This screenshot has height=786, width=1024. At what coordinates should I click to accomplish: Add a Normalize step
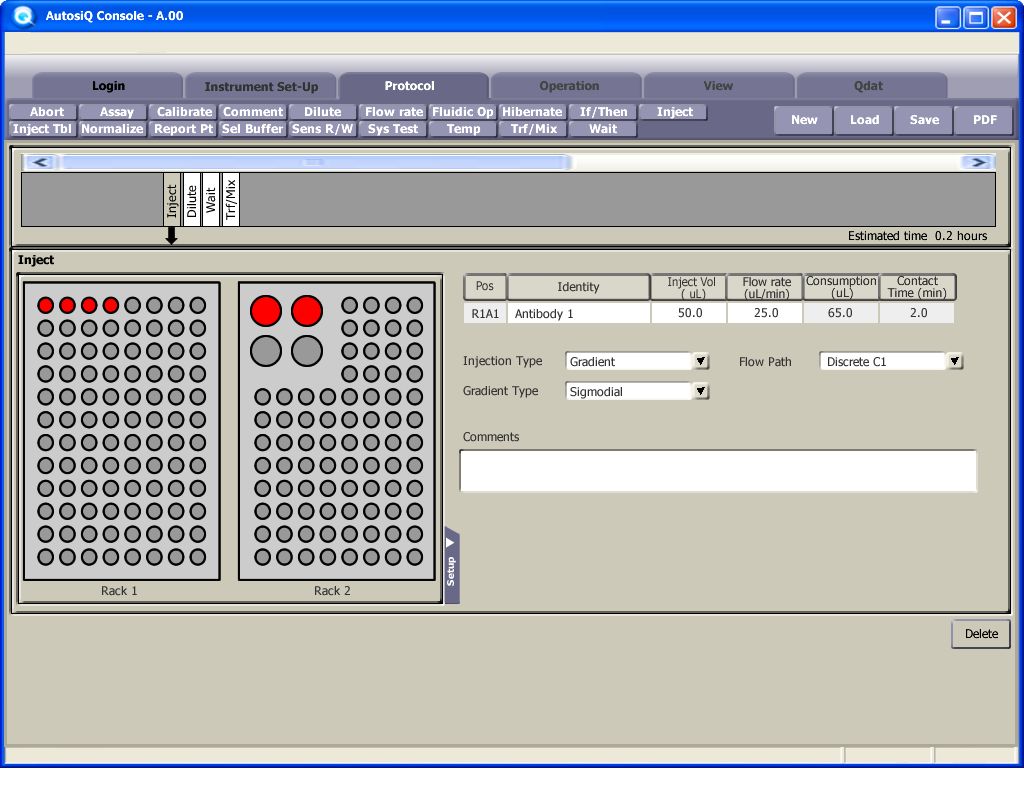coord(112,129)
